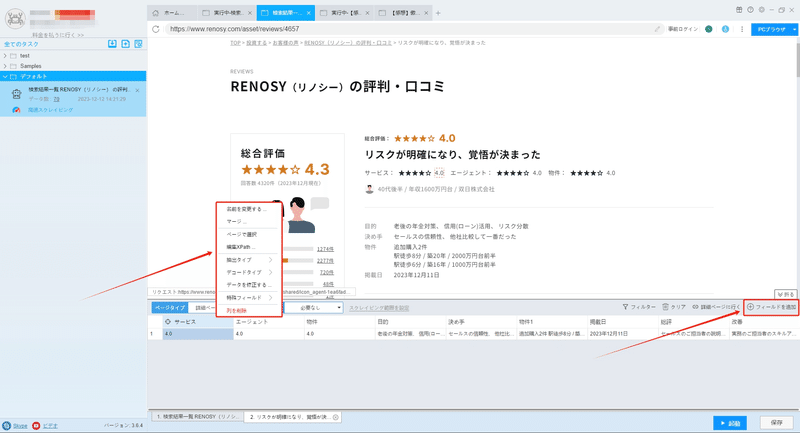800x433 pixels.
Task: Open the PCブラウザ dropdown arrow
Action: pyautogui.click(x=794, y=29)
